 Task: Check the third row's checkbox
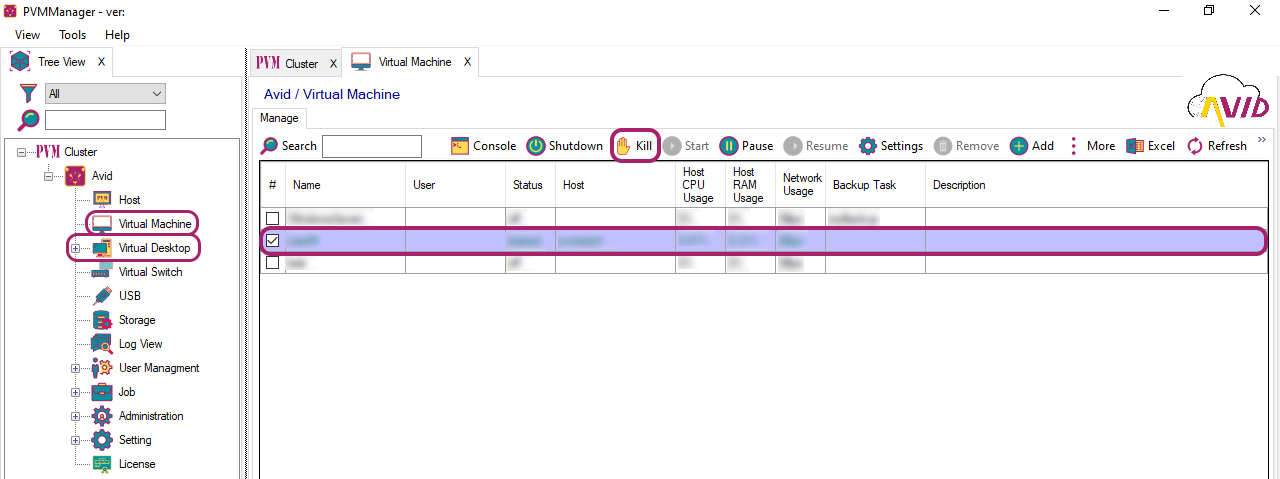[272, 263]
